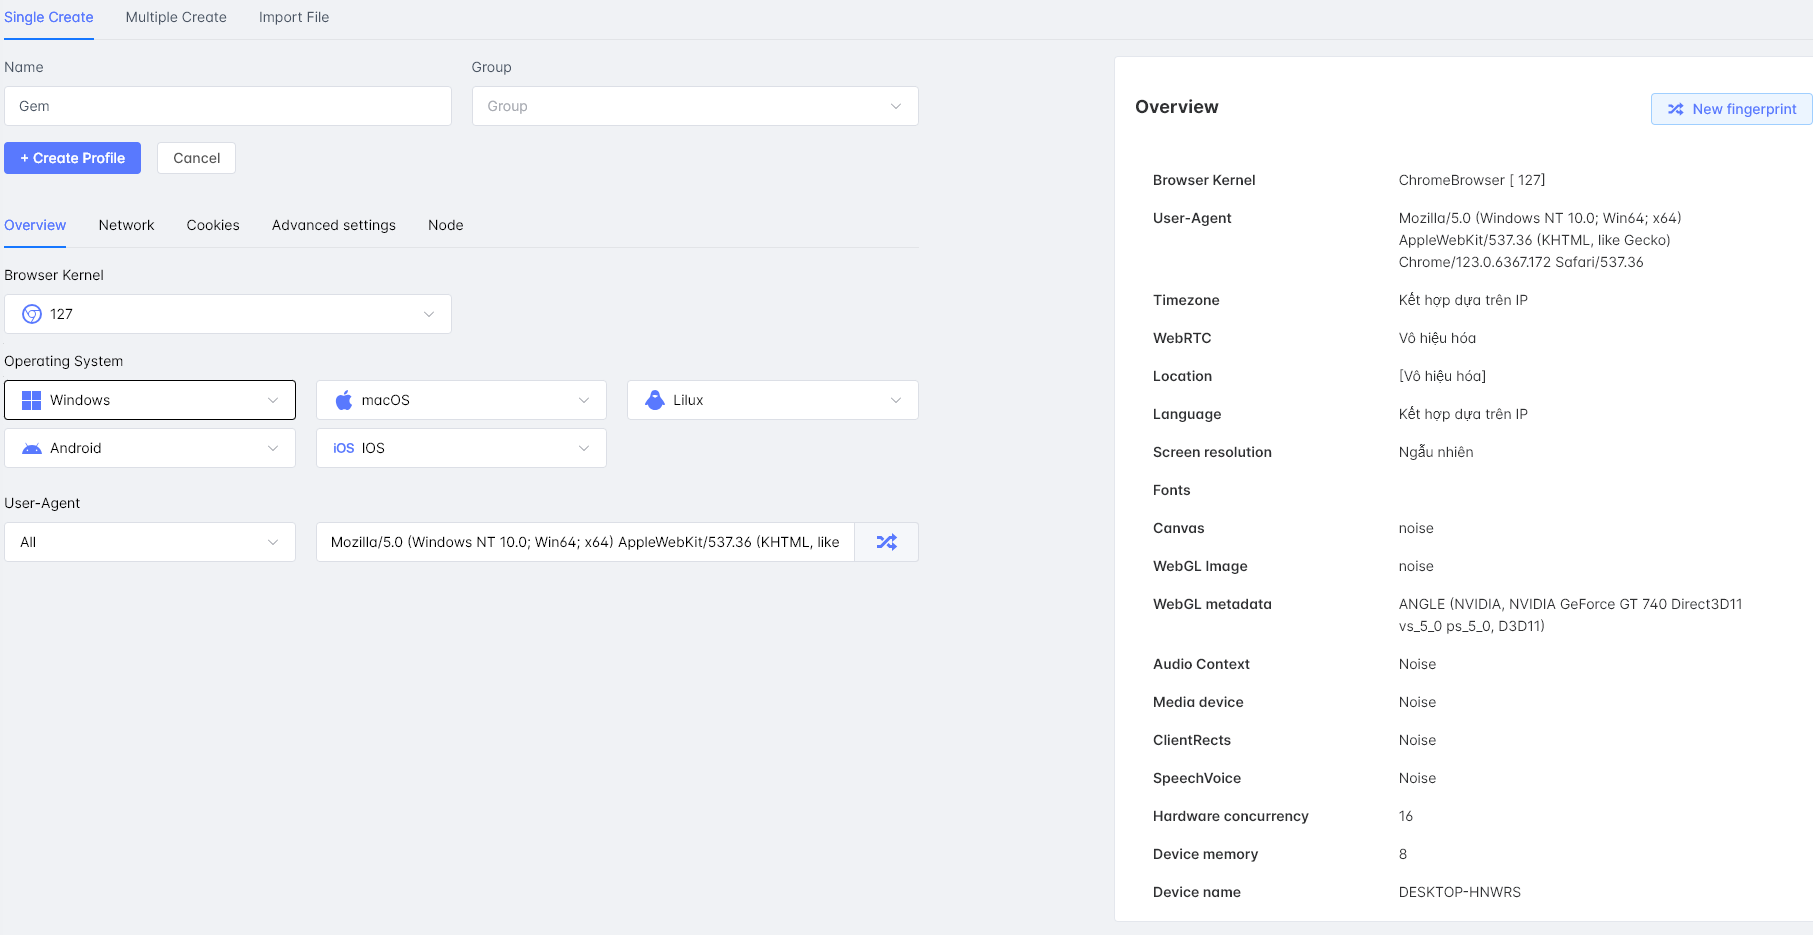This screenshot has width=1813, height=935.
Task: Click the Name input field
Action: [x=228, y=106]
